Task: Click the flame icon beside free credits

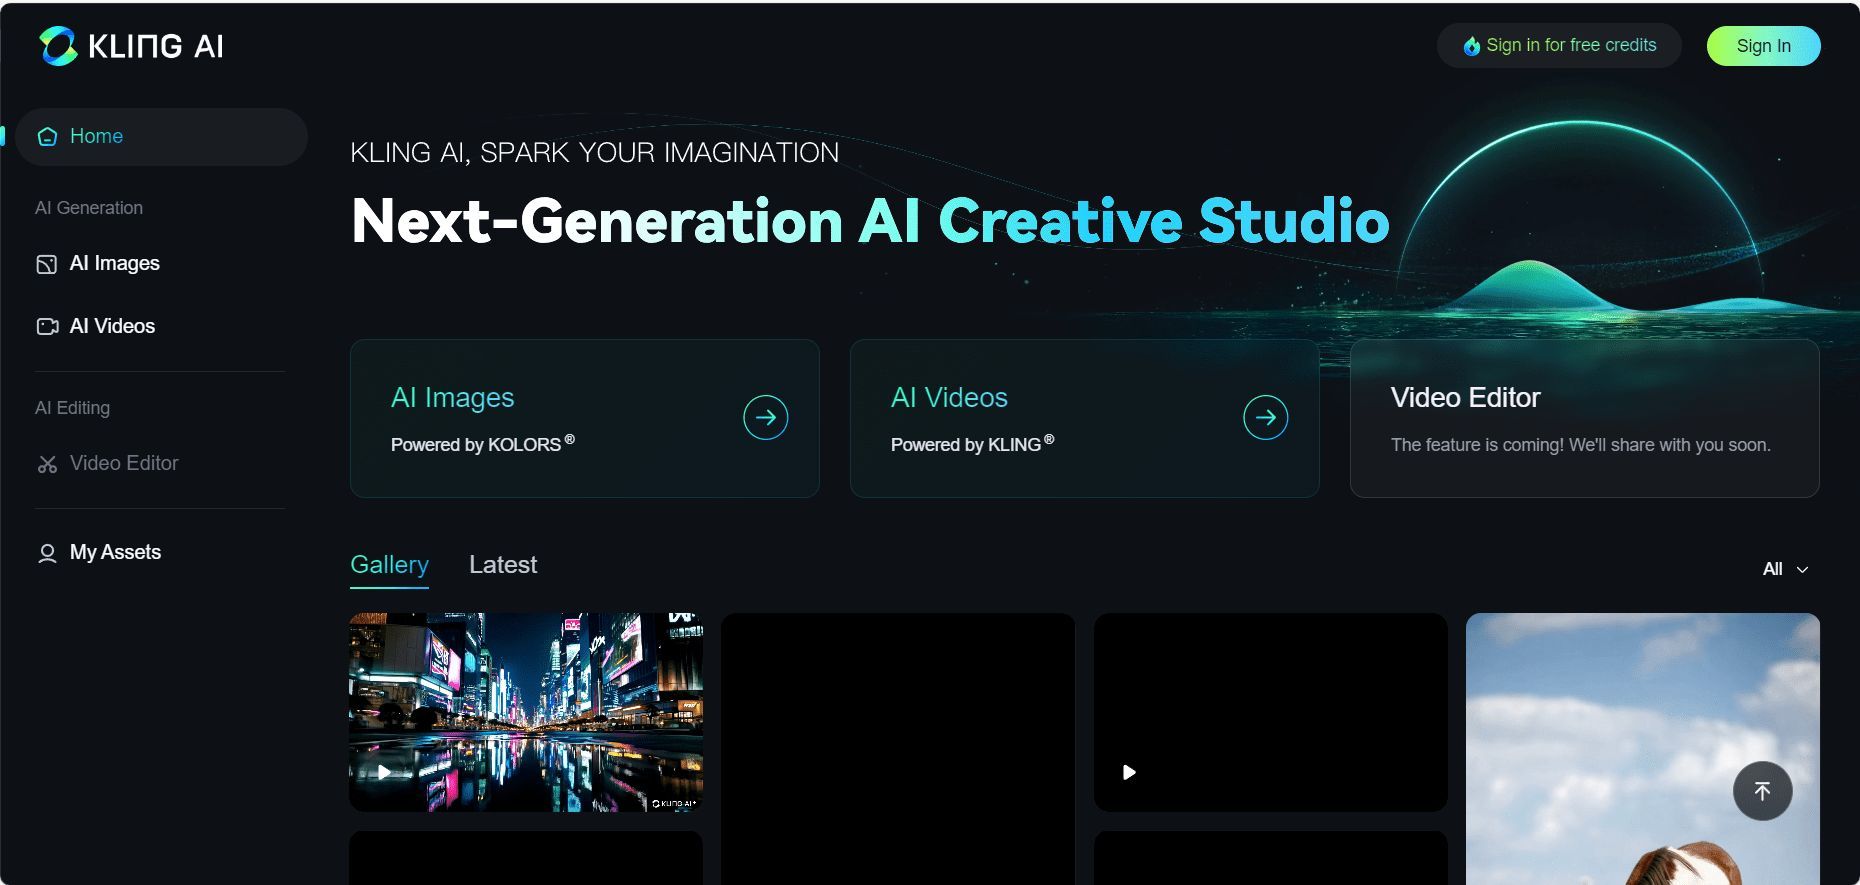Action: (x=1472, y=46)
